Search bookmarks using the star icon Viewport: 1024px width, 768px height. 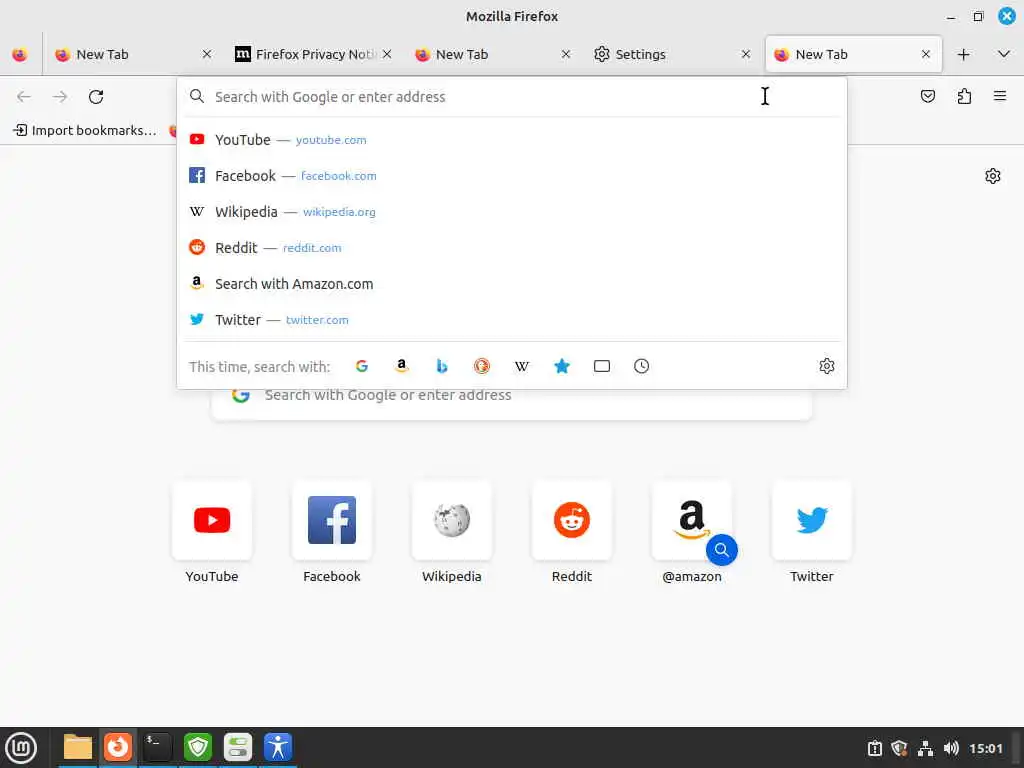[562, 366]
